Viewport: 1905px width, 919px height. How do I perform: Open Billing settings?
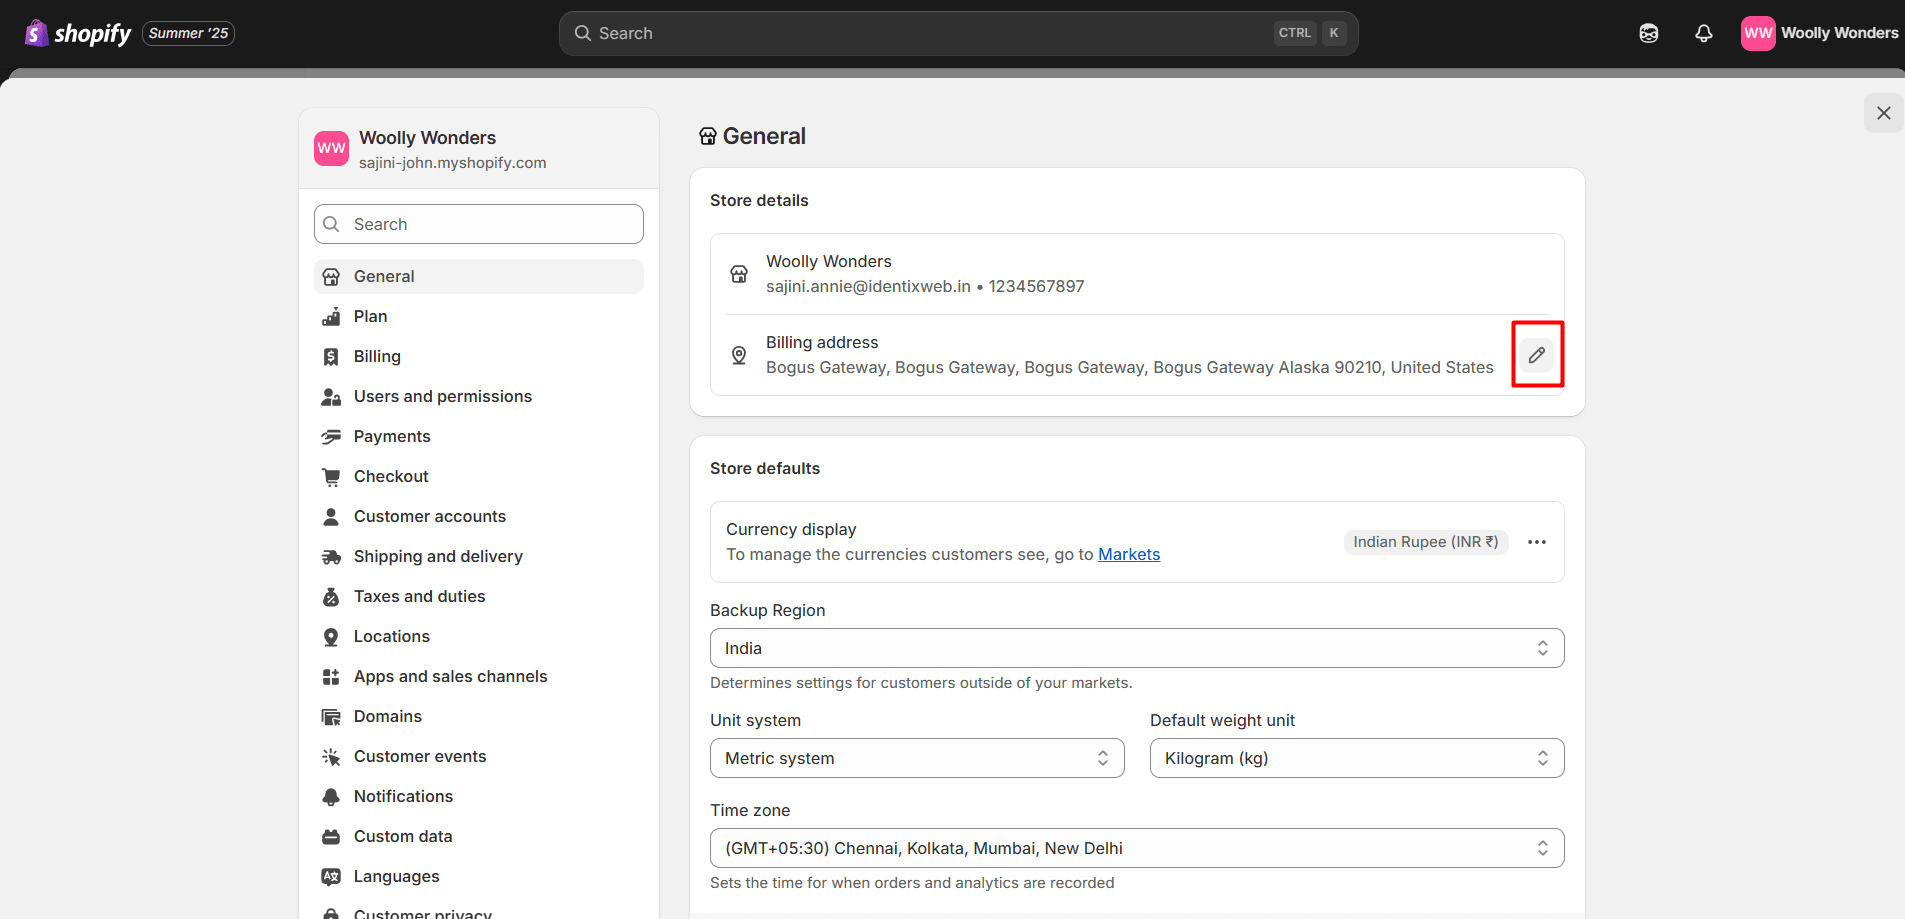click(479, 356)
